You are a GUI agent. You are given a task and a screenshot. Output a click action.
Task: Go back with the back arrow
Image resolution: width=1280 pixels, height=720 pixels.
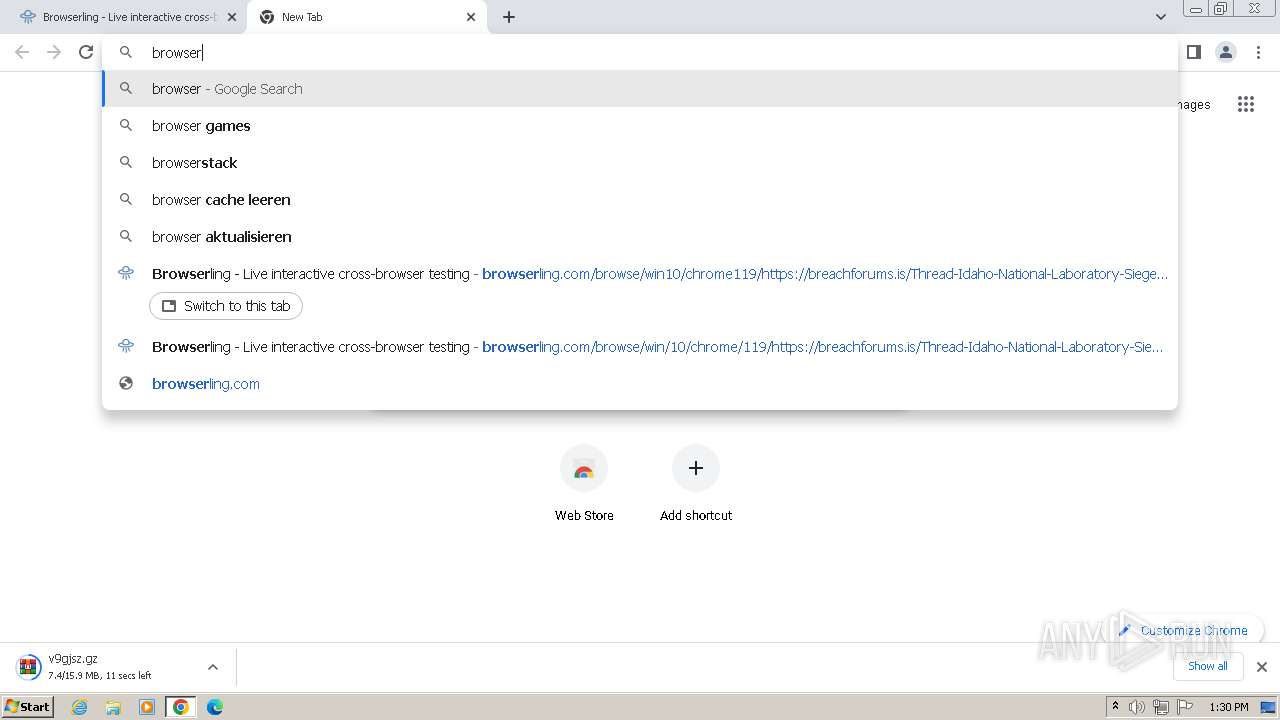point(22,52)
